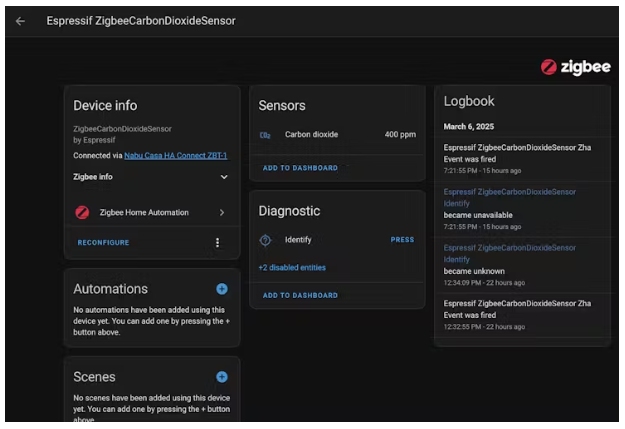Open the three-dot device menu

coord(218,242)
